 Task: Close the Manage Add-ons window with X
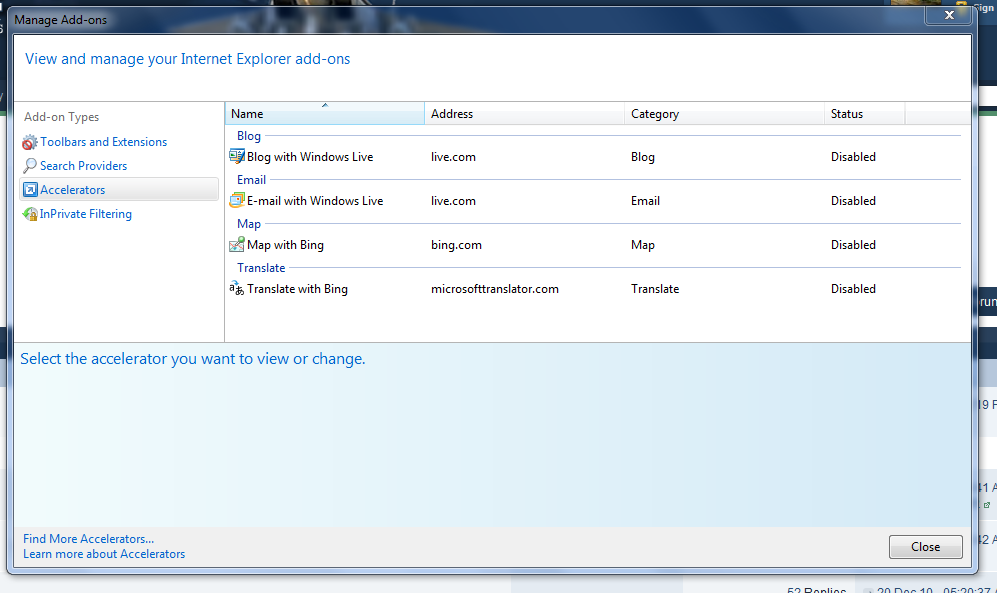[x=949, y=15]
